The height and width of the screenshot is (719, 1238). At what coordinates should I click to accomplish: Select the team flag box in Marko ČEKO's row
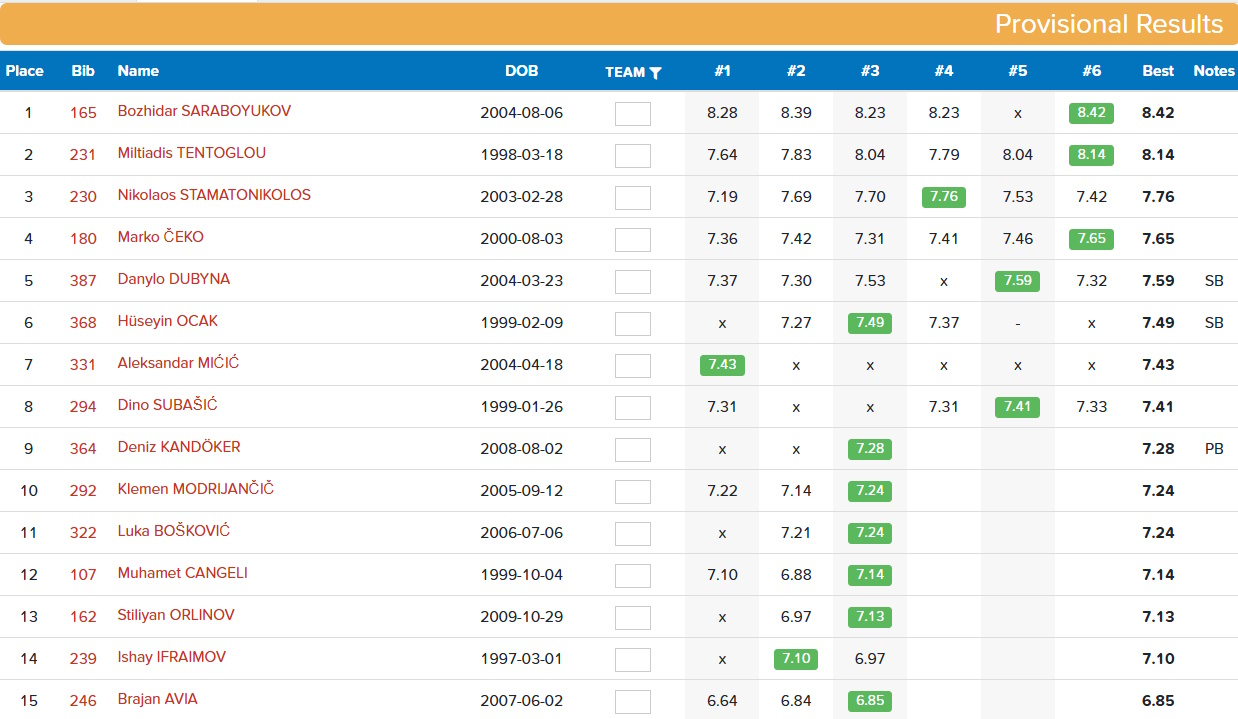pos(632,239)
